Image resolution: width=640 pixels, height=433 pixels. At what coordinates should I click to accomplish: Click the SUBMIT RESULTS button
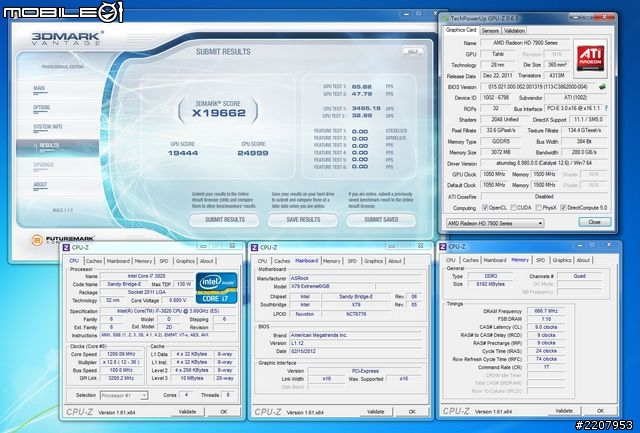[224, 220]
